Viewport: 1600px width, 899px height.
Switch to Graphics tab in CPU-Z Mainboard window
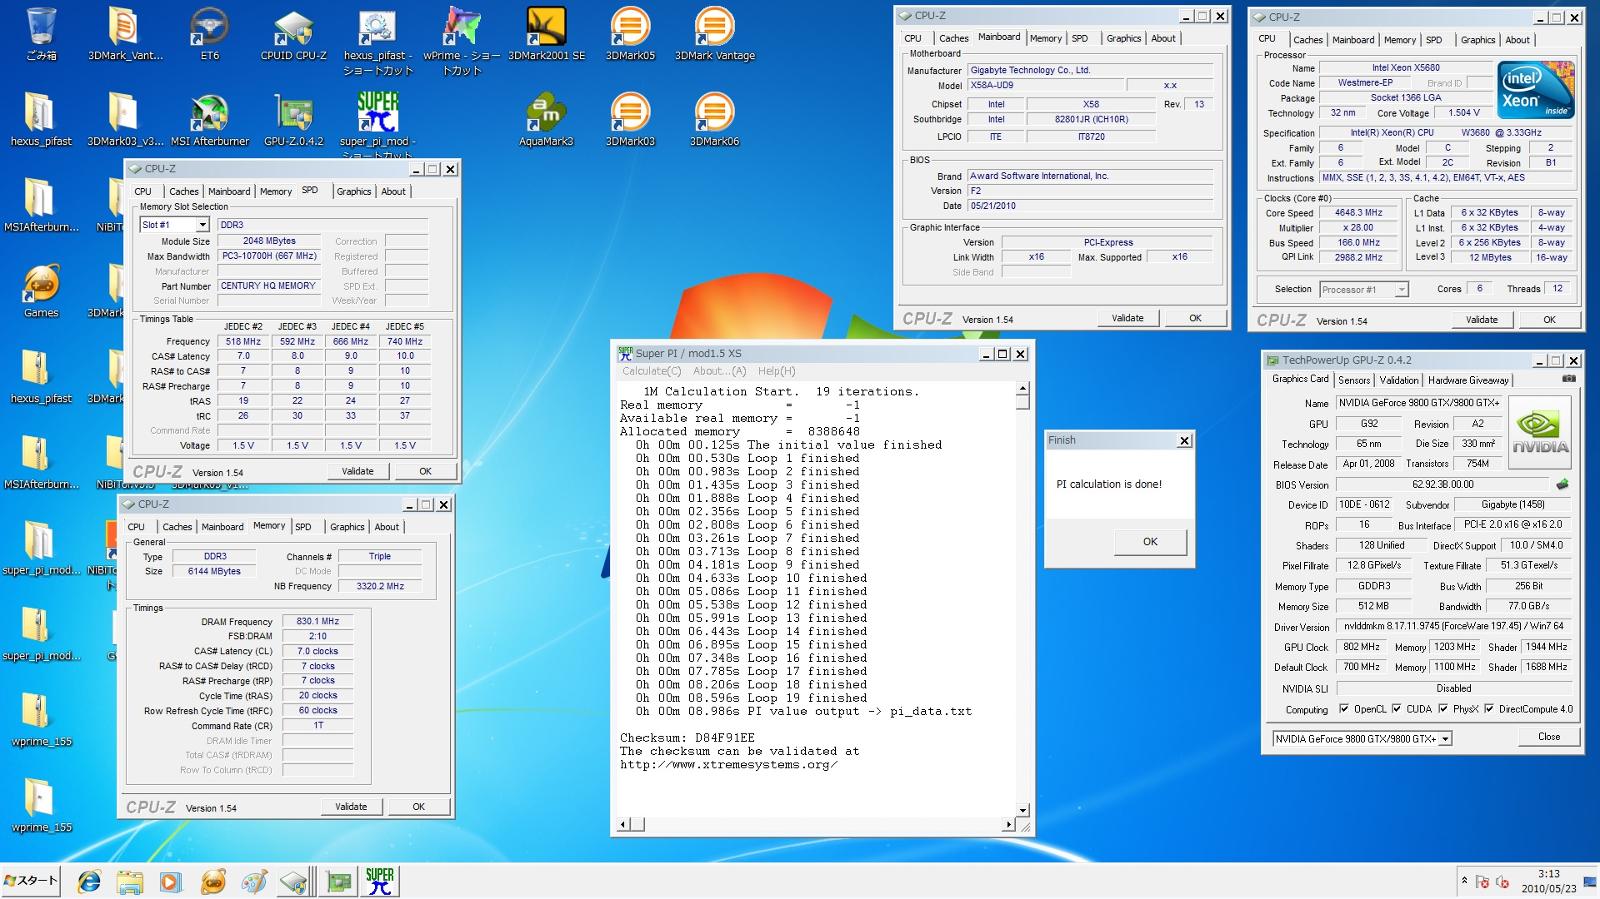pos(1123,38)
